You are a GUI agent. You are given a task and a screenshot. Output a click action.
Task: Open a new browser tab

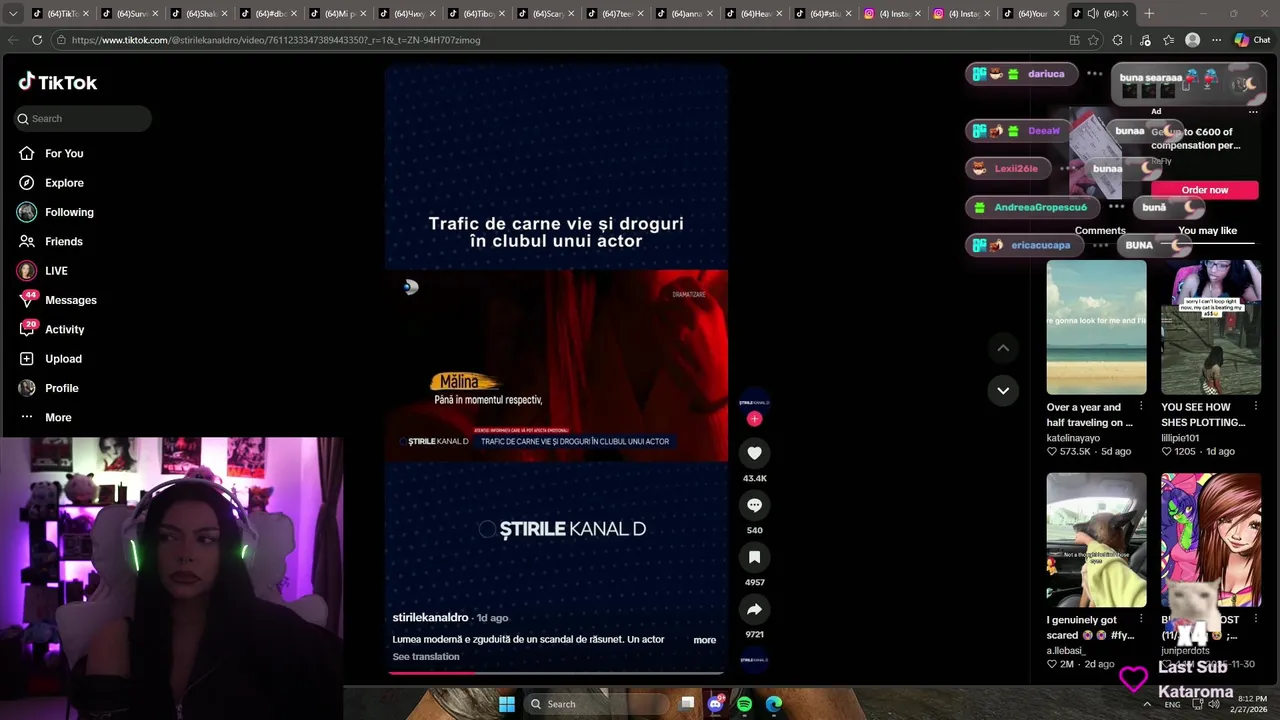[1149, 13]
